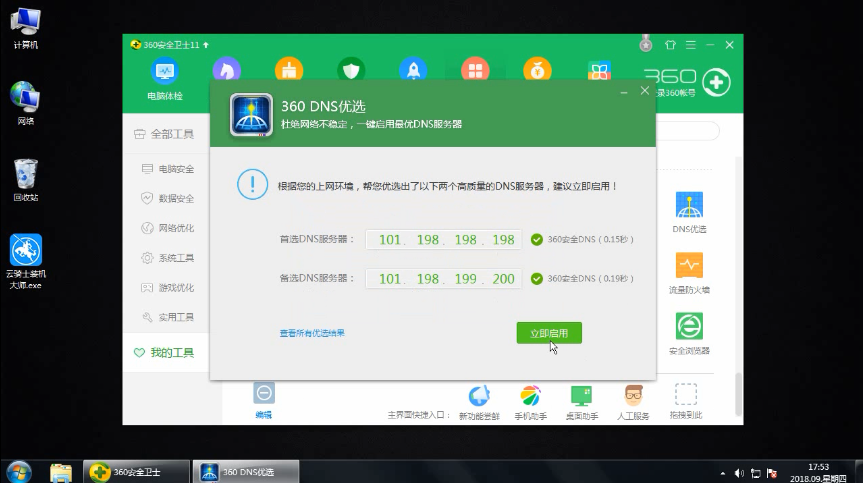Screen dimensions: 863x483
Task: Select 系统工具 category in sidebar
Action: 168,257
